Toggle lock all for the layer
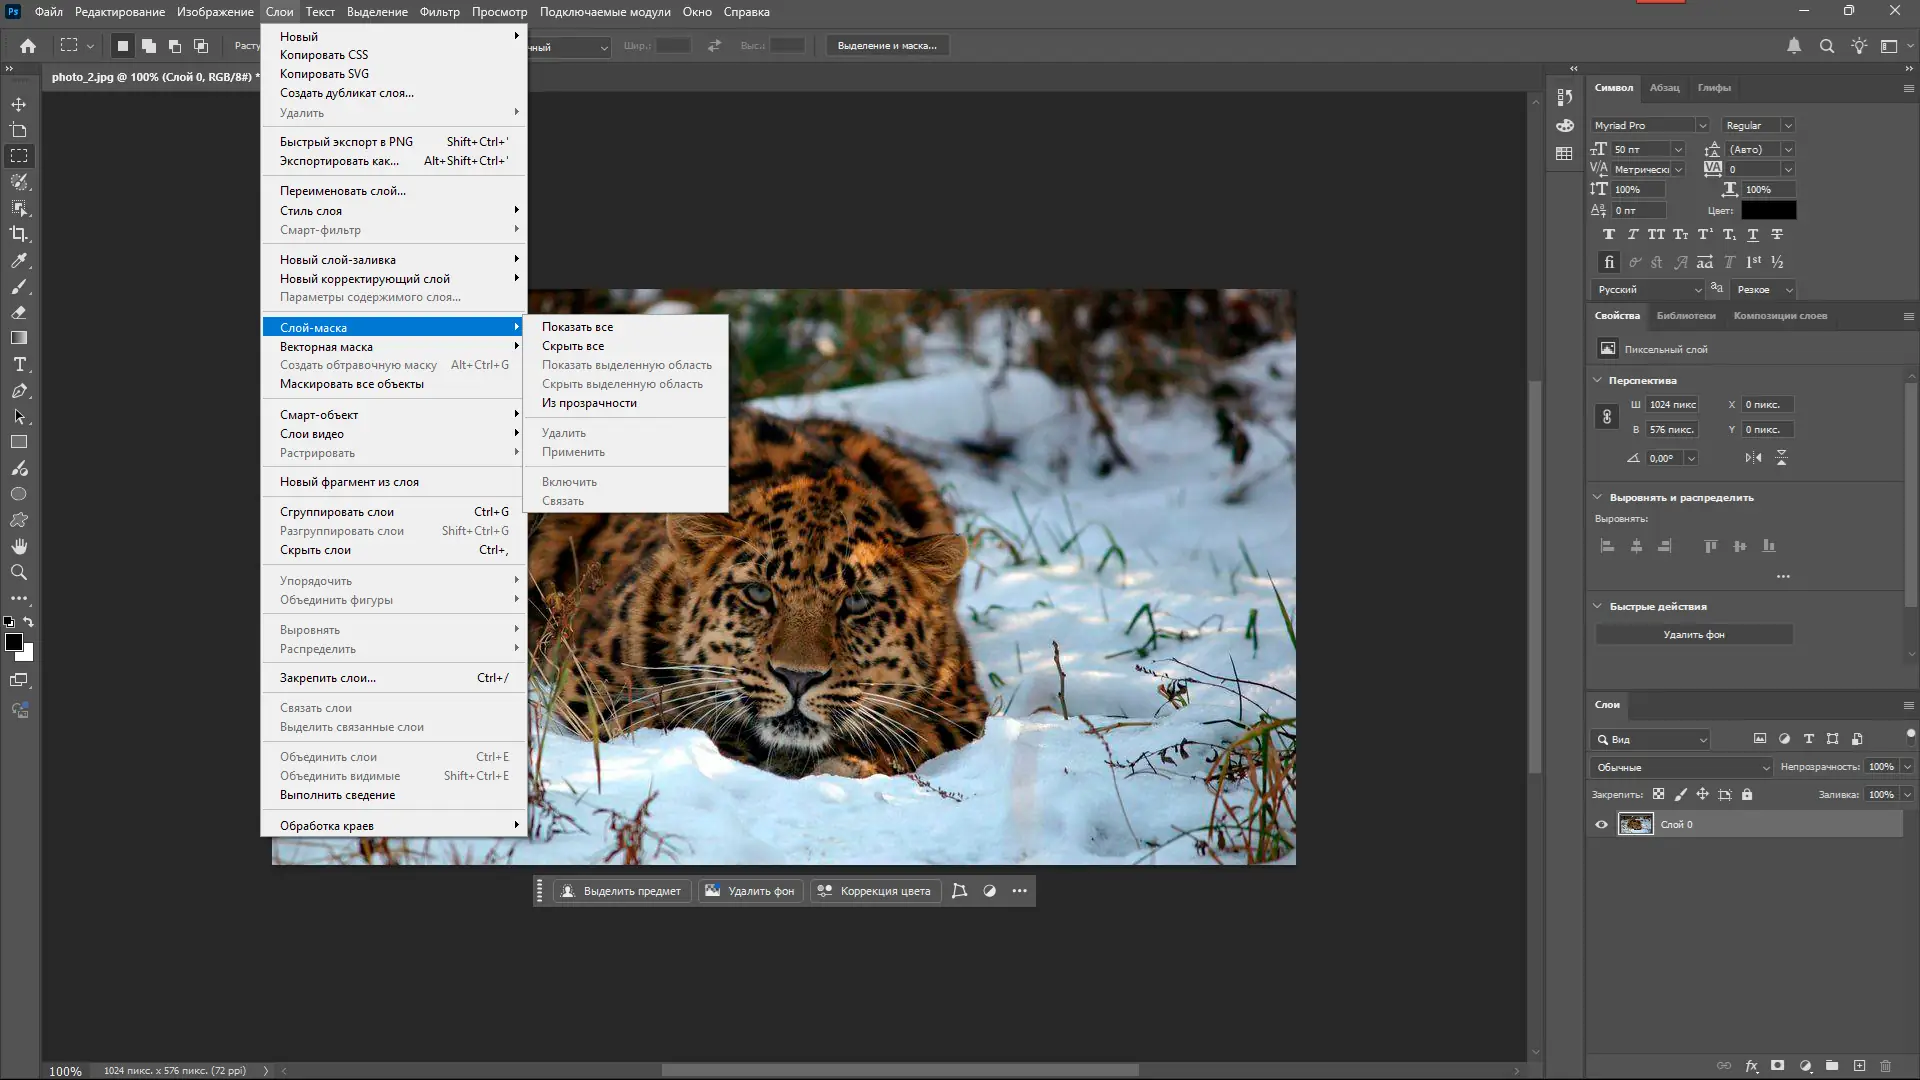Viewport: 1920px width, 1080px height. 1747,795
